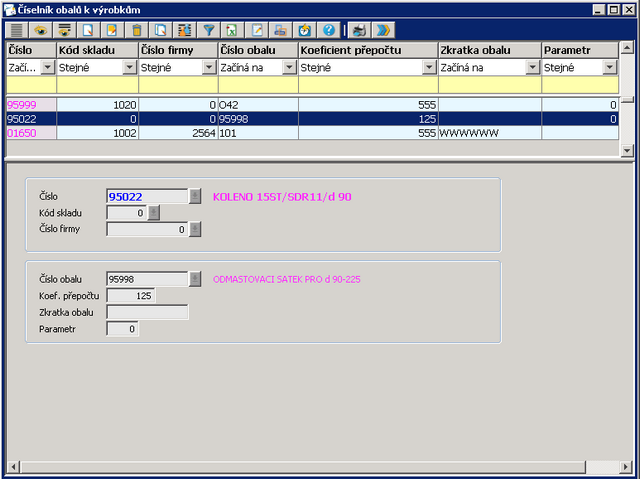Click the eye view icon in toolbar
This screenshot has height=479, width=640.
pos(41,30)
